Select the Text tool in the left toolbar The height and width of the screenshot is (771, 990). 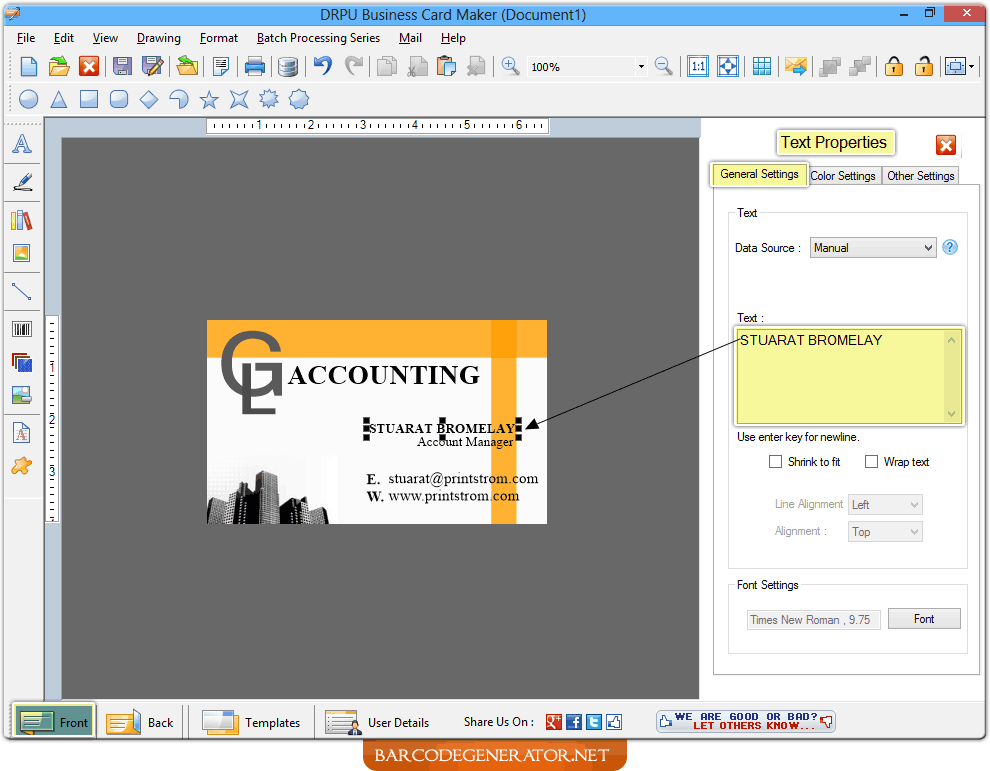[x=22, y=143]
